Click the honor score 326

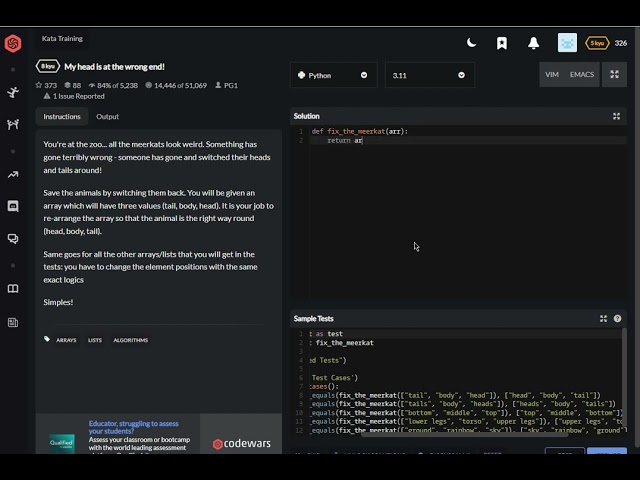[x=621, y=43]
